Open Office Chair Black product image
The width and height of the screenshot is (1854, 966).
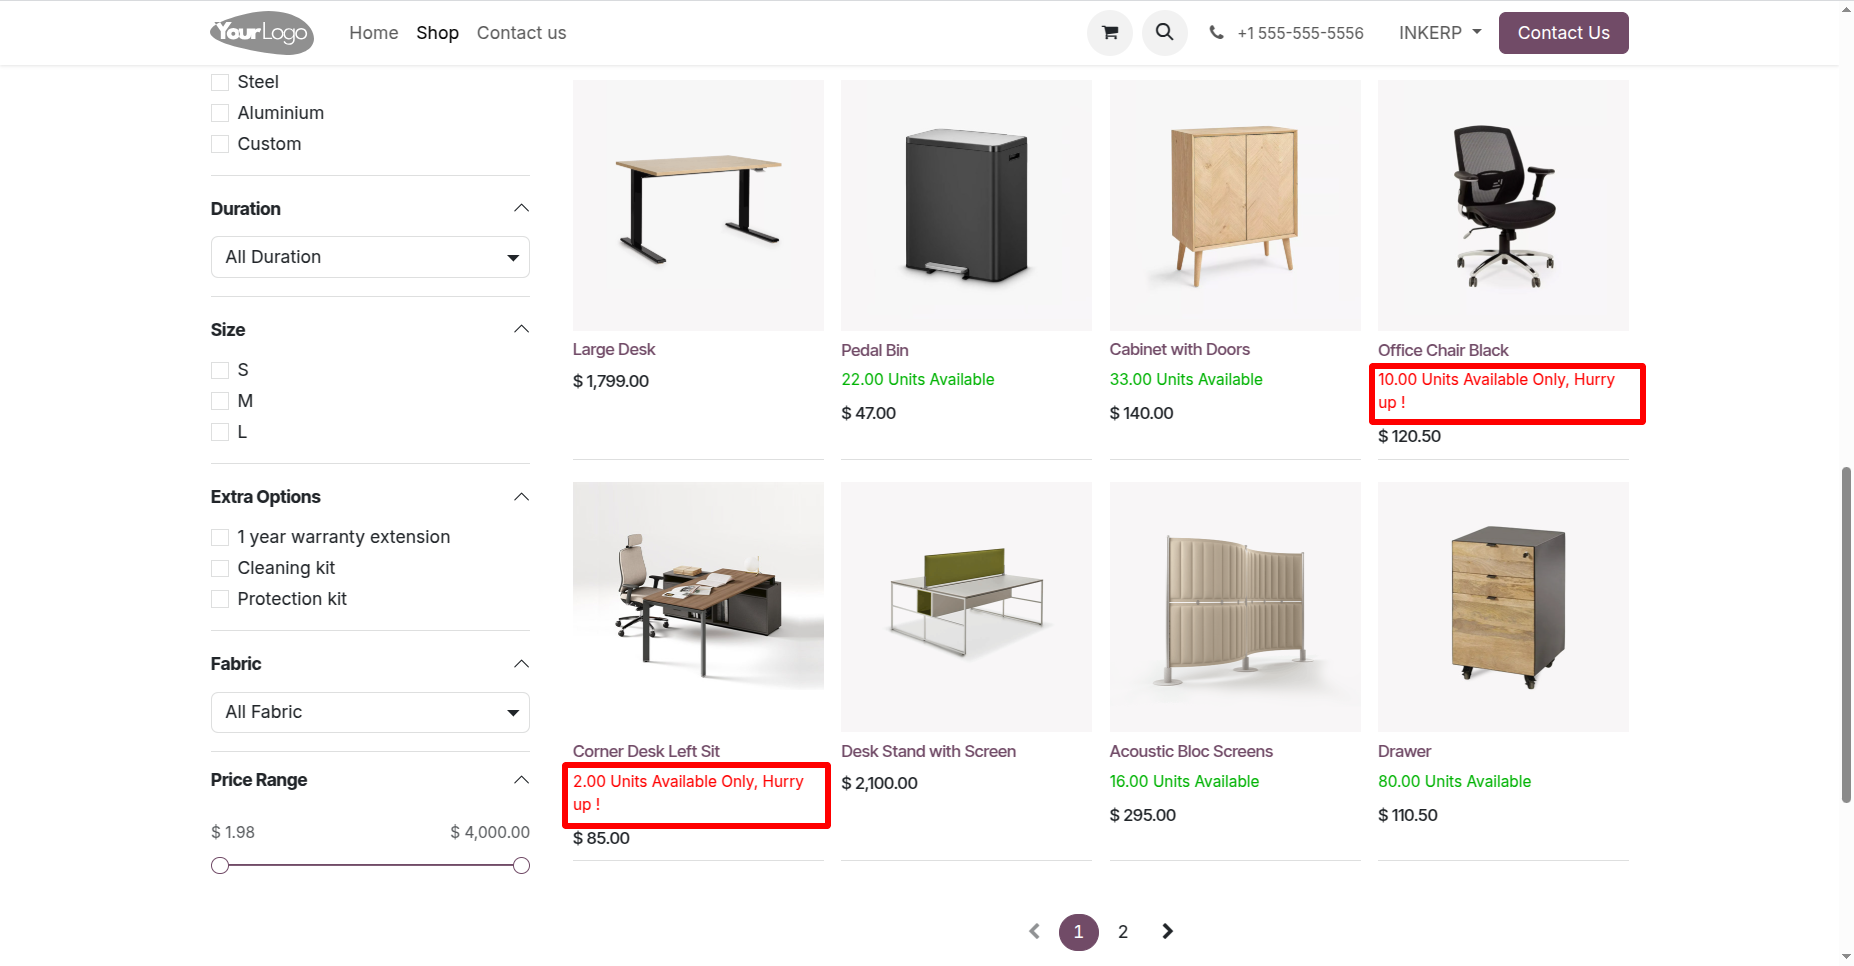pos(1503,205)
